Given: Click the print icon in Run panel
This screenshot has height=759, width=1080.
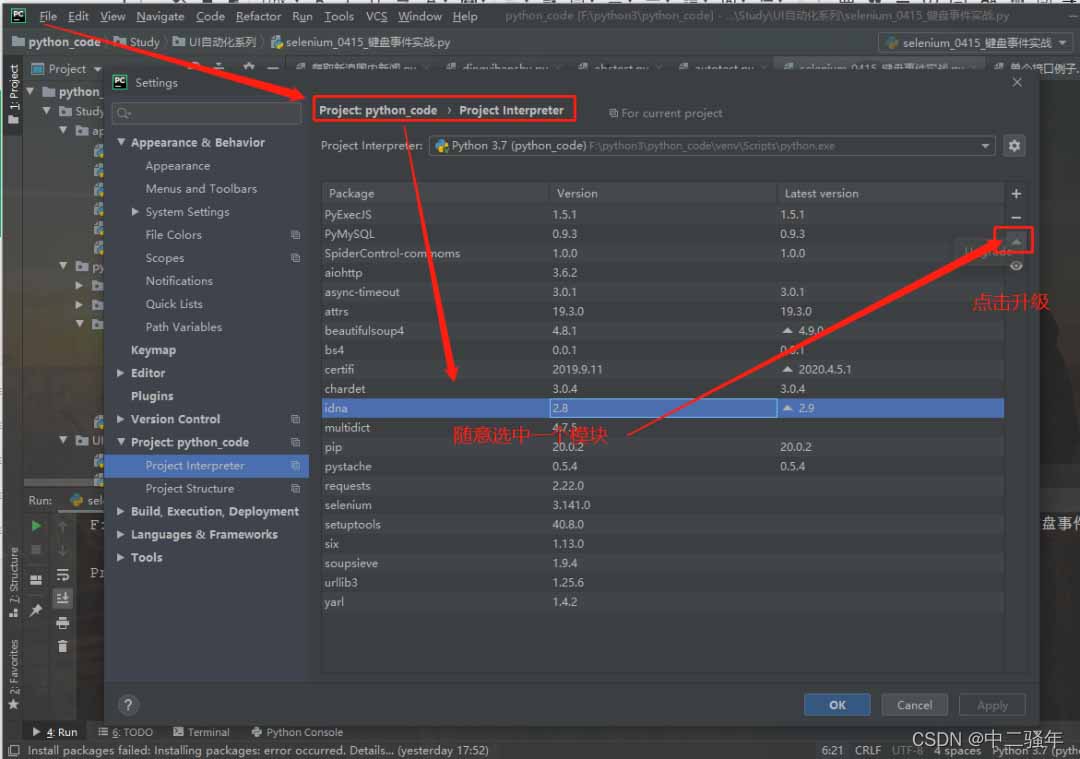Looking at the screenshot, I should [63, 623].
